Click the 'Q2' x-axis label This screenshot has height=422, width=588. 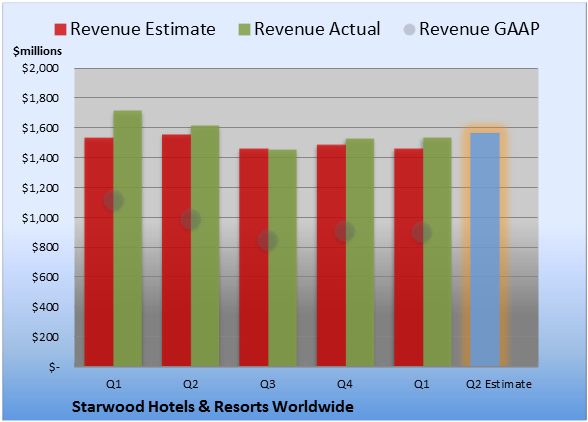tap(190, 384)
